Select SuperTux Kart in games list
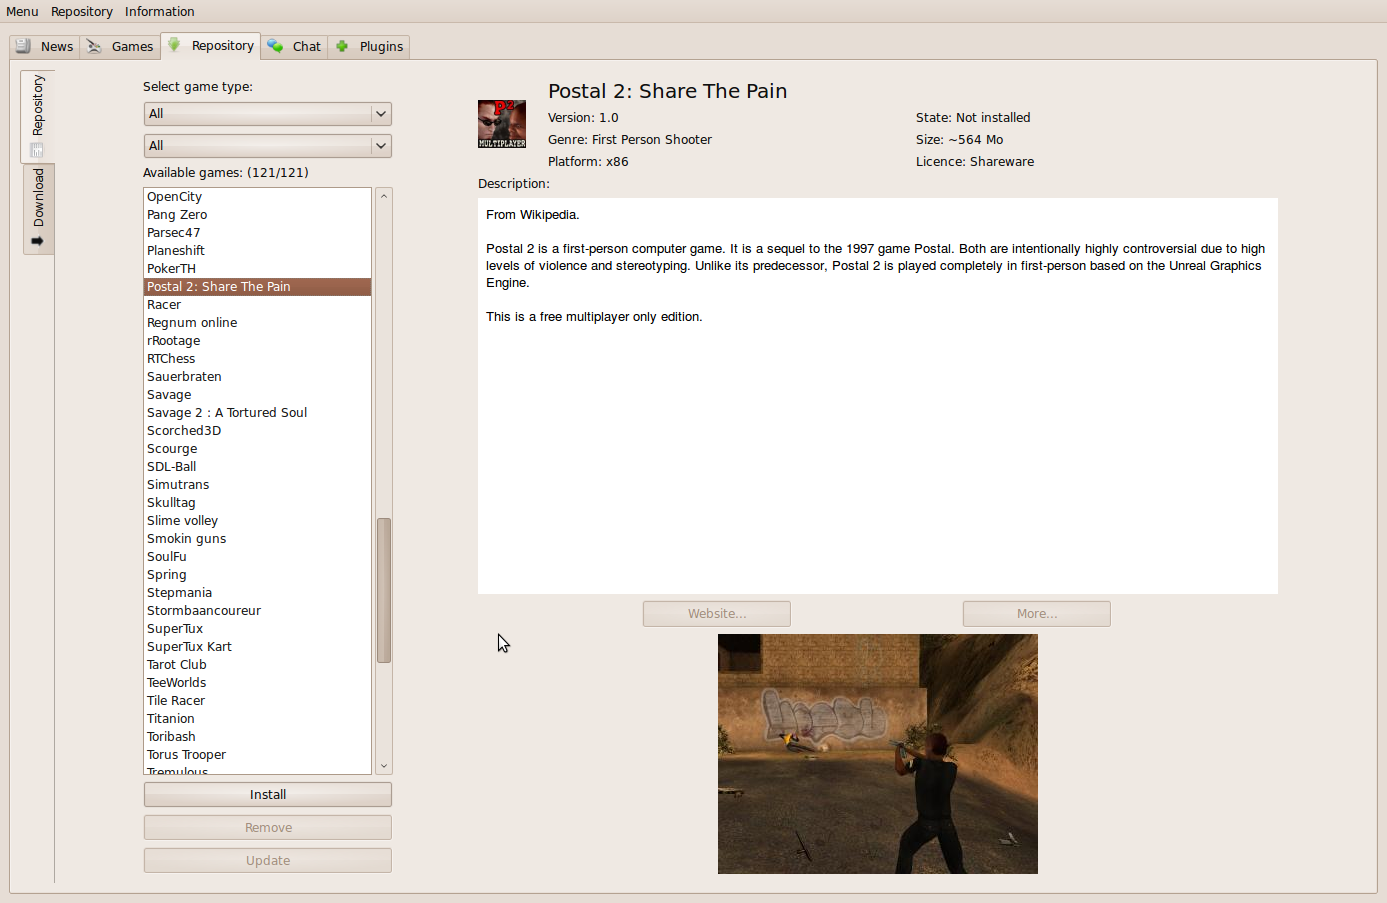Screen dimensions: 1387x903 189,647
